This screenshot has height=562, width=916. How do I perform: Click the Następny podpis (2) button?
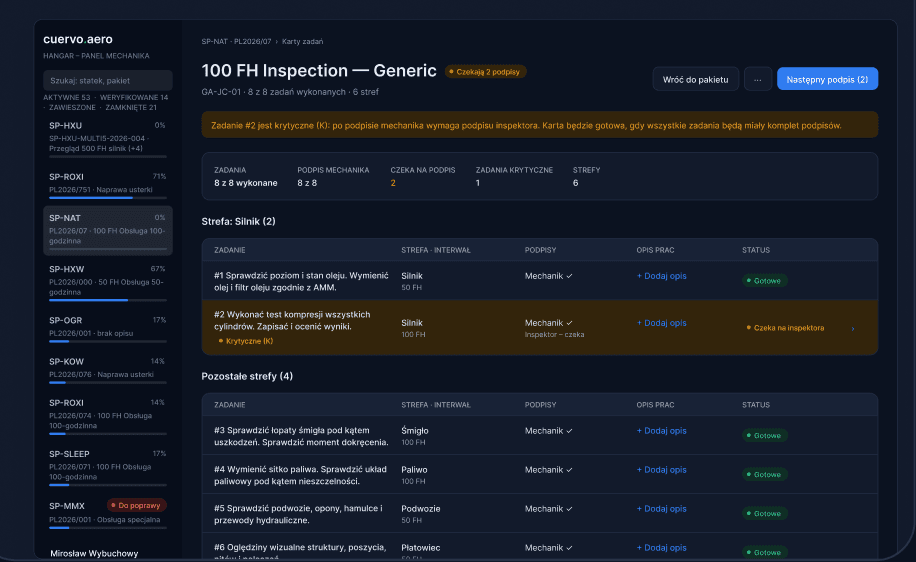(x=827, y=79)
